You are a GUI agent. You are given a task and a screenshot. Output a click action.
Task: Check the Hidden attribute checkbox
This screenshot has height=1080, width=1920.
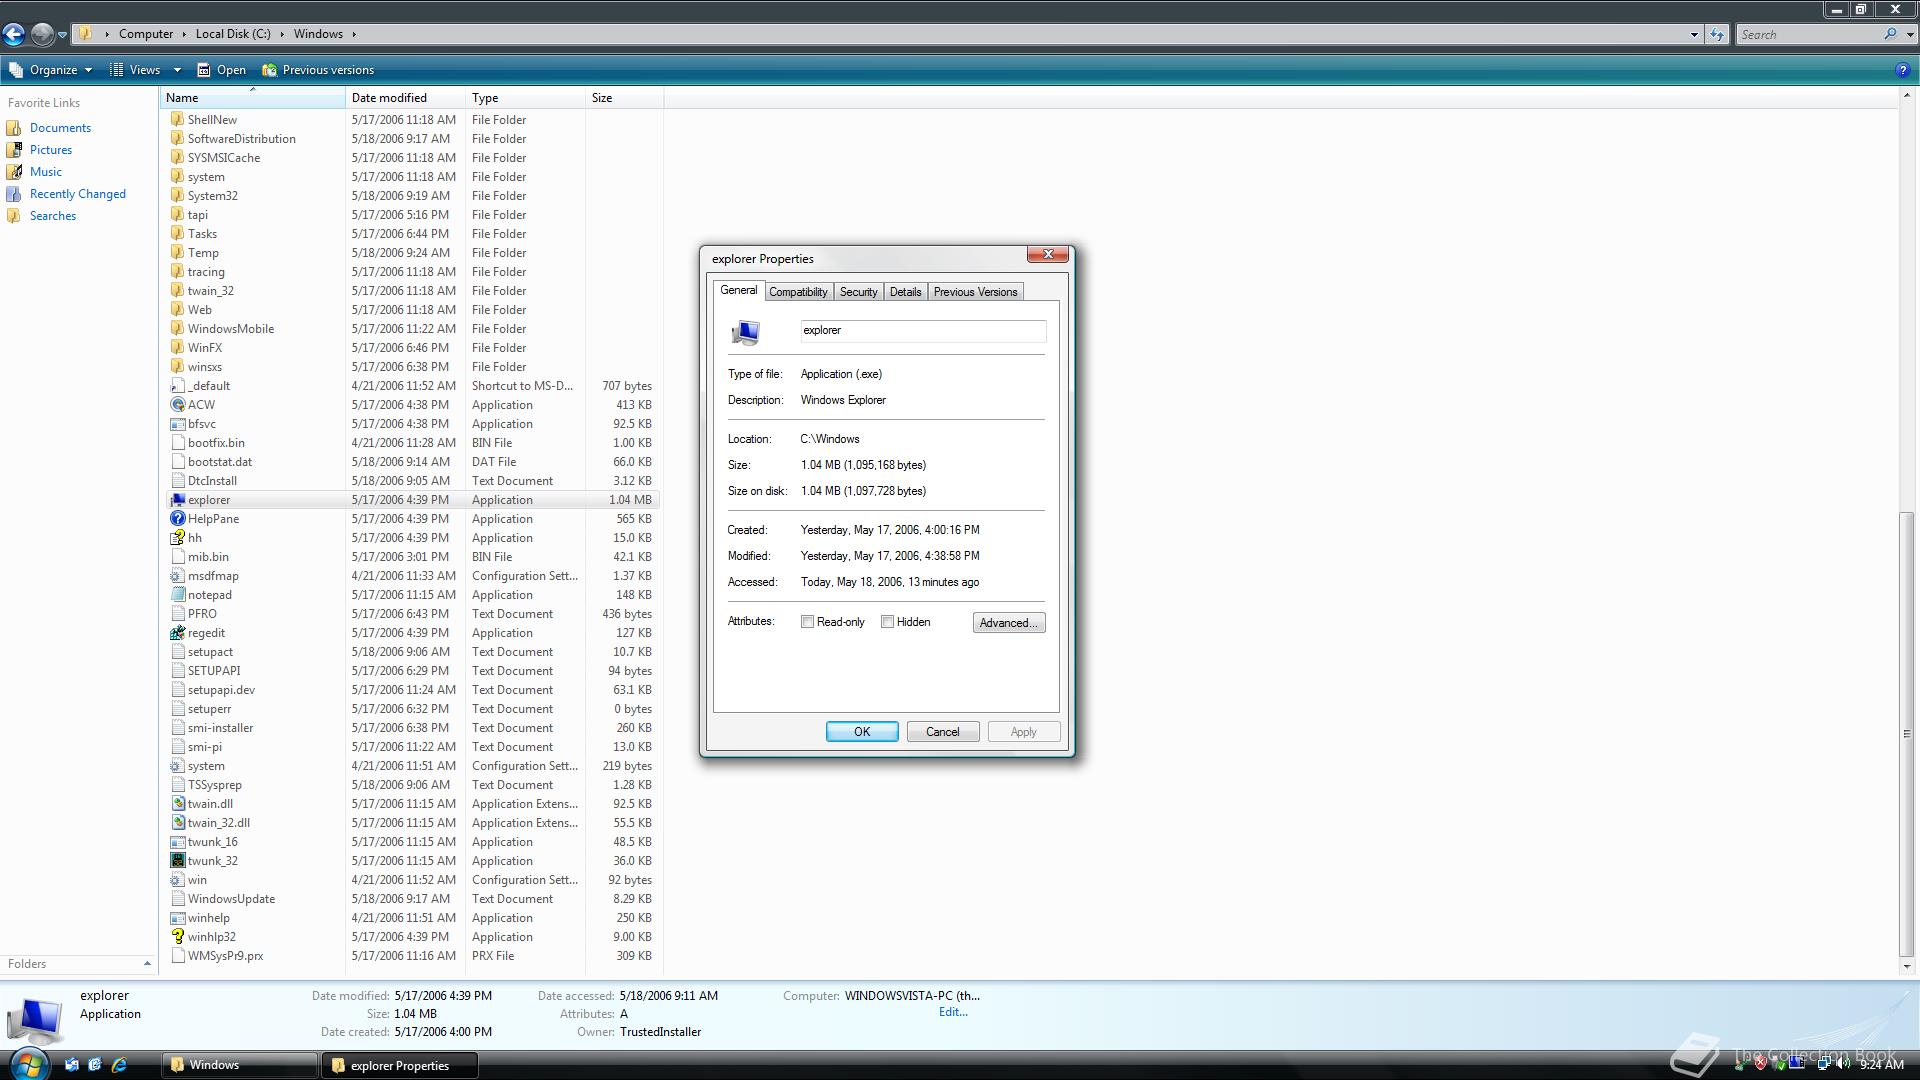pos(887,622)
